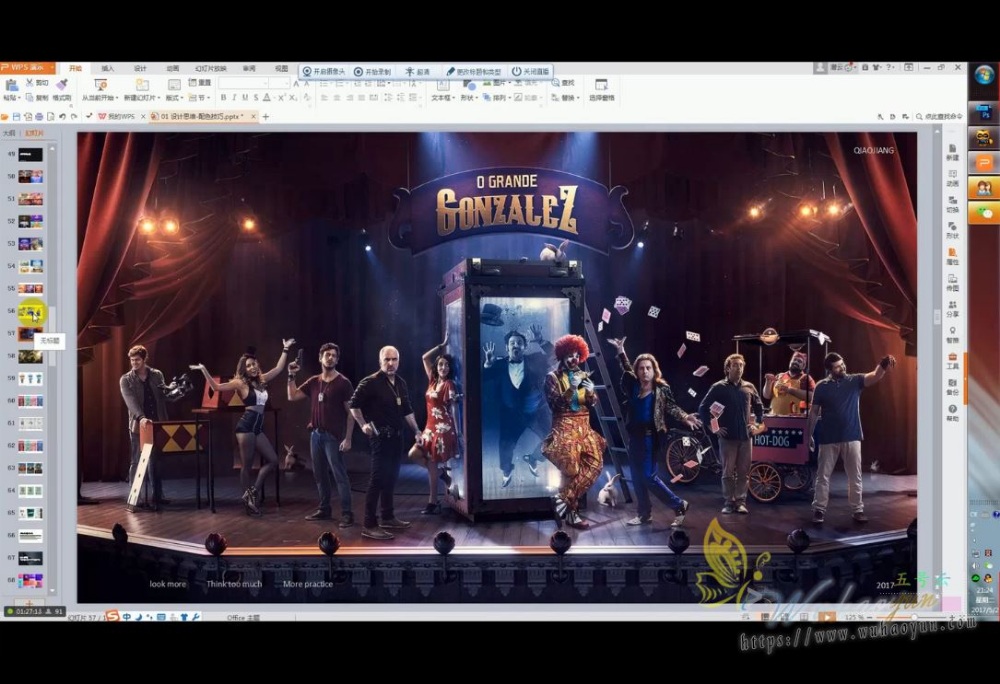Expand the WPS 演示 application menu arrow
The height and width of the screenshot is (684, 1000).
50,67
